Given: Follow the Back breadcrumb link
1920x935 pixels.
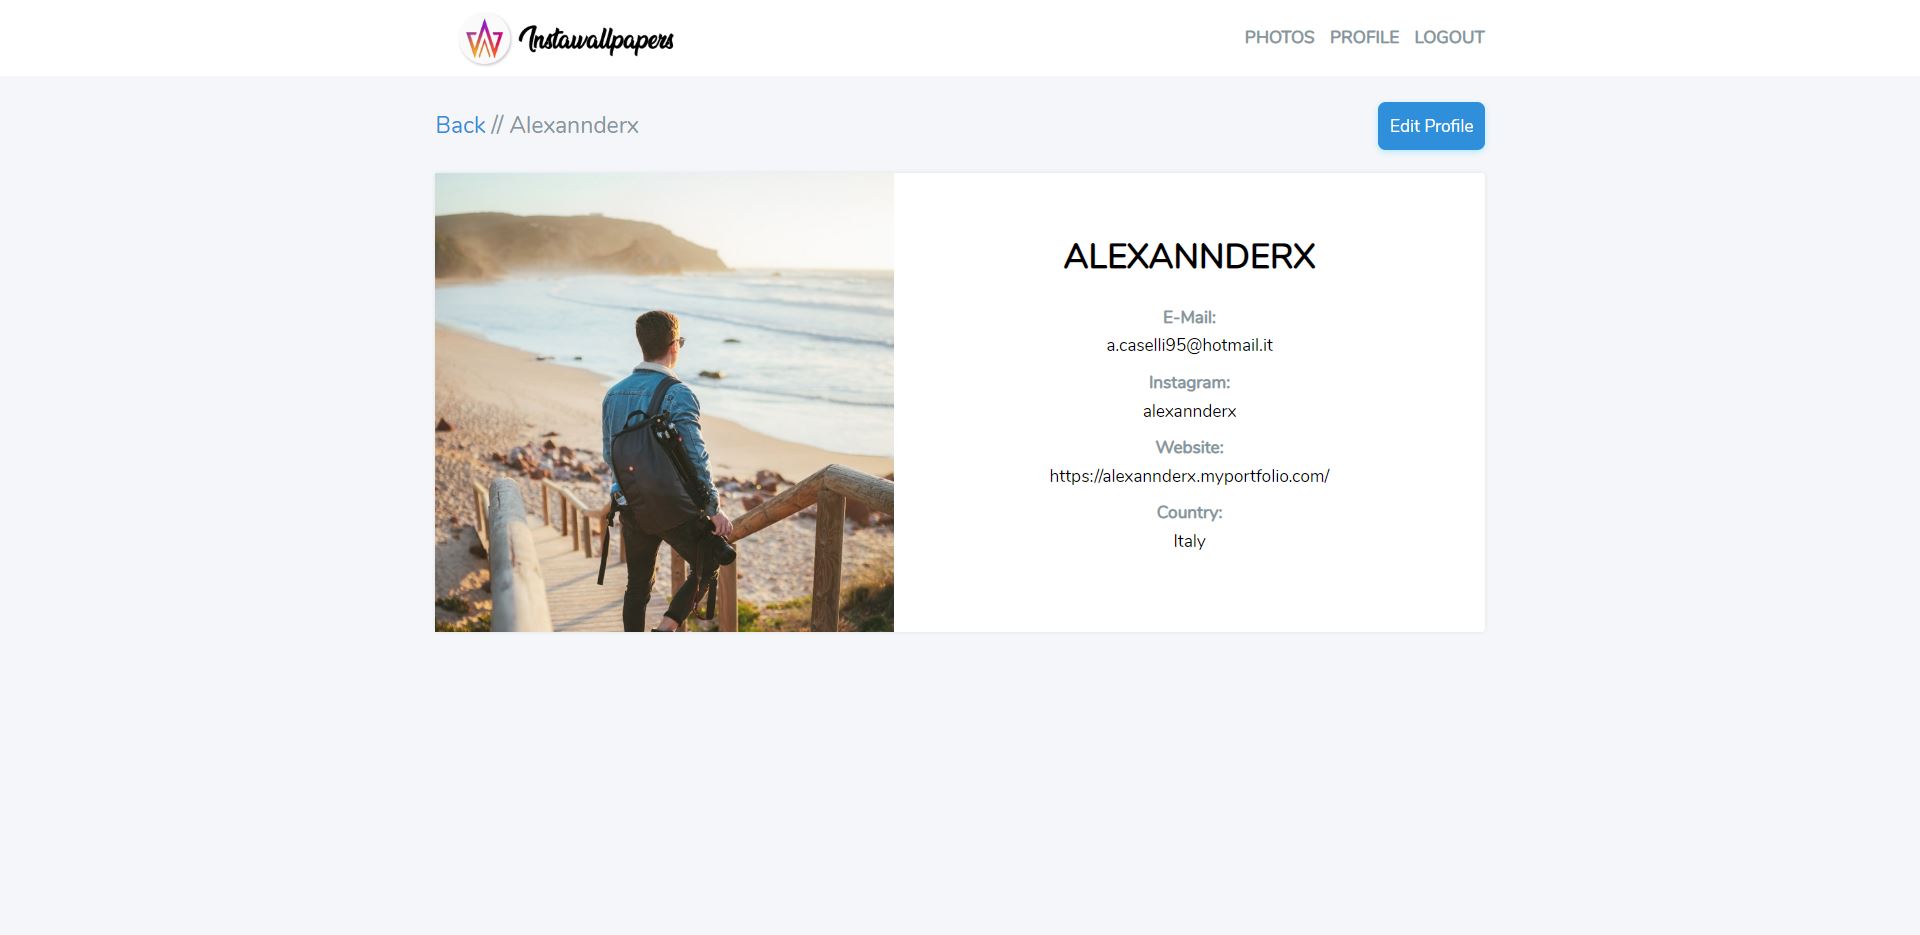Looking at the screenshot, I should [460, 125].
